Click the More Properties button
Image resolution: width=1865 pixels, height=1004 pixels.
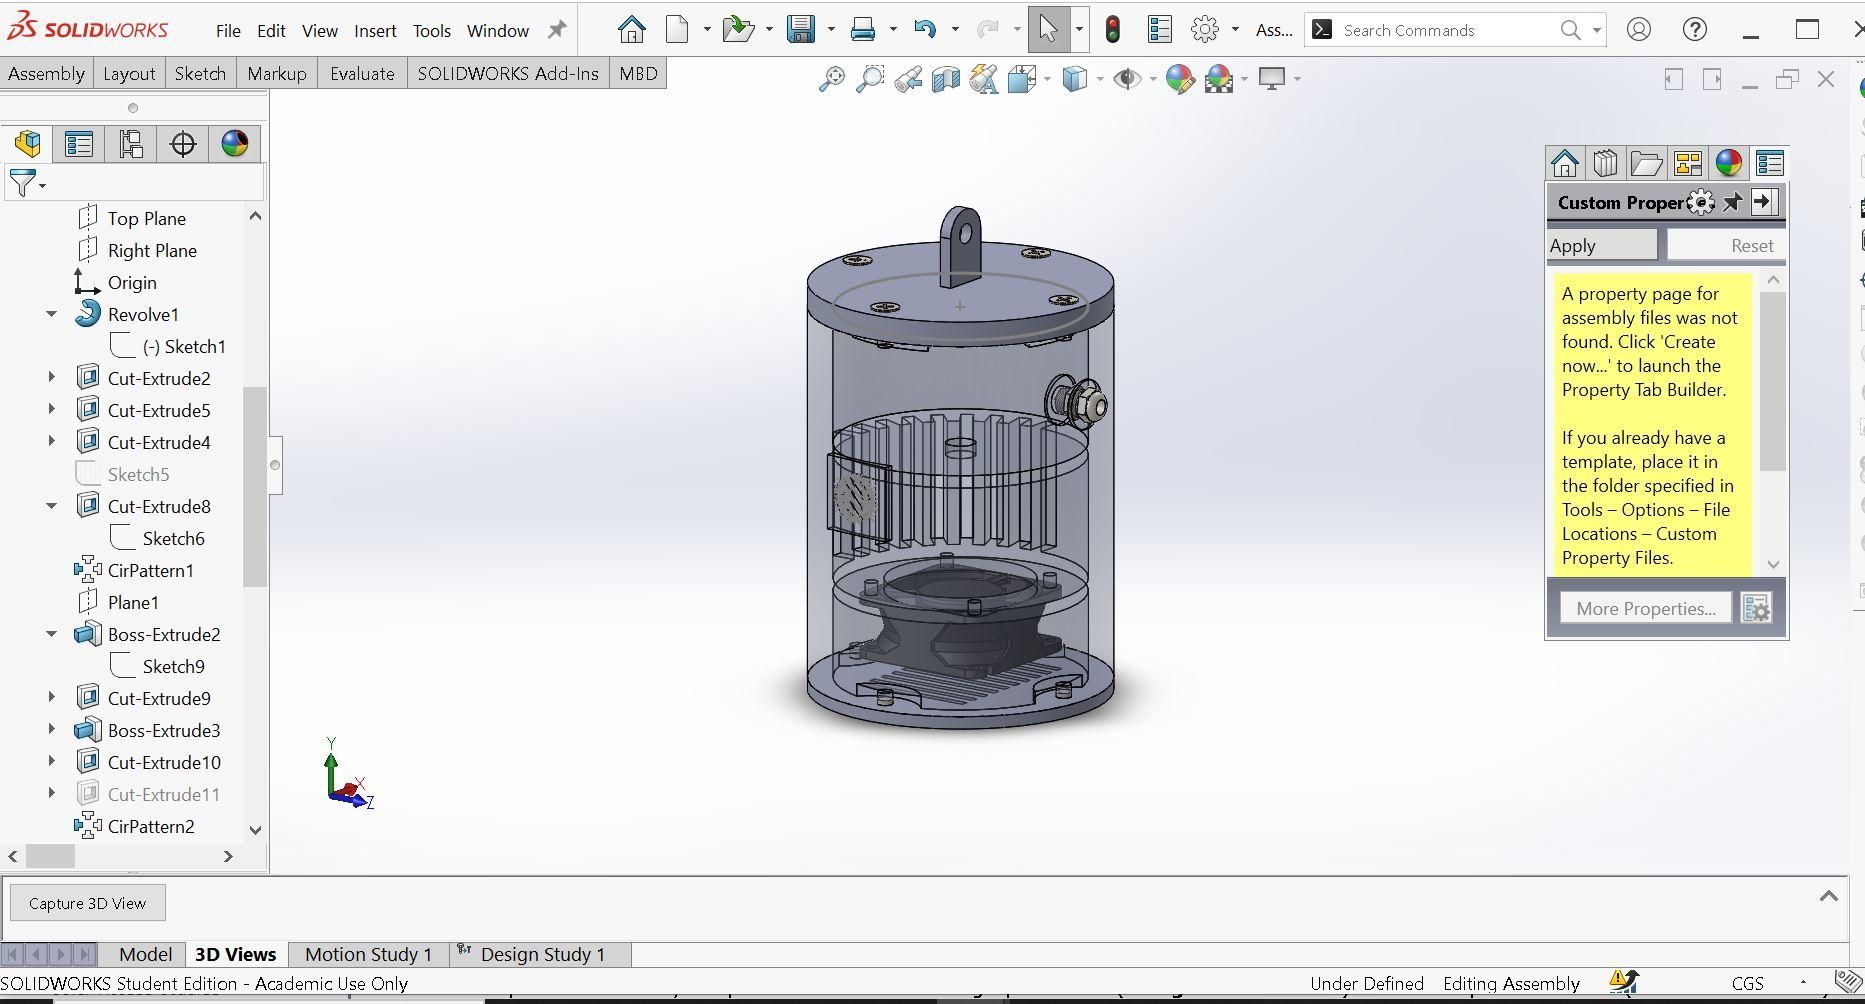[1646, 608]
